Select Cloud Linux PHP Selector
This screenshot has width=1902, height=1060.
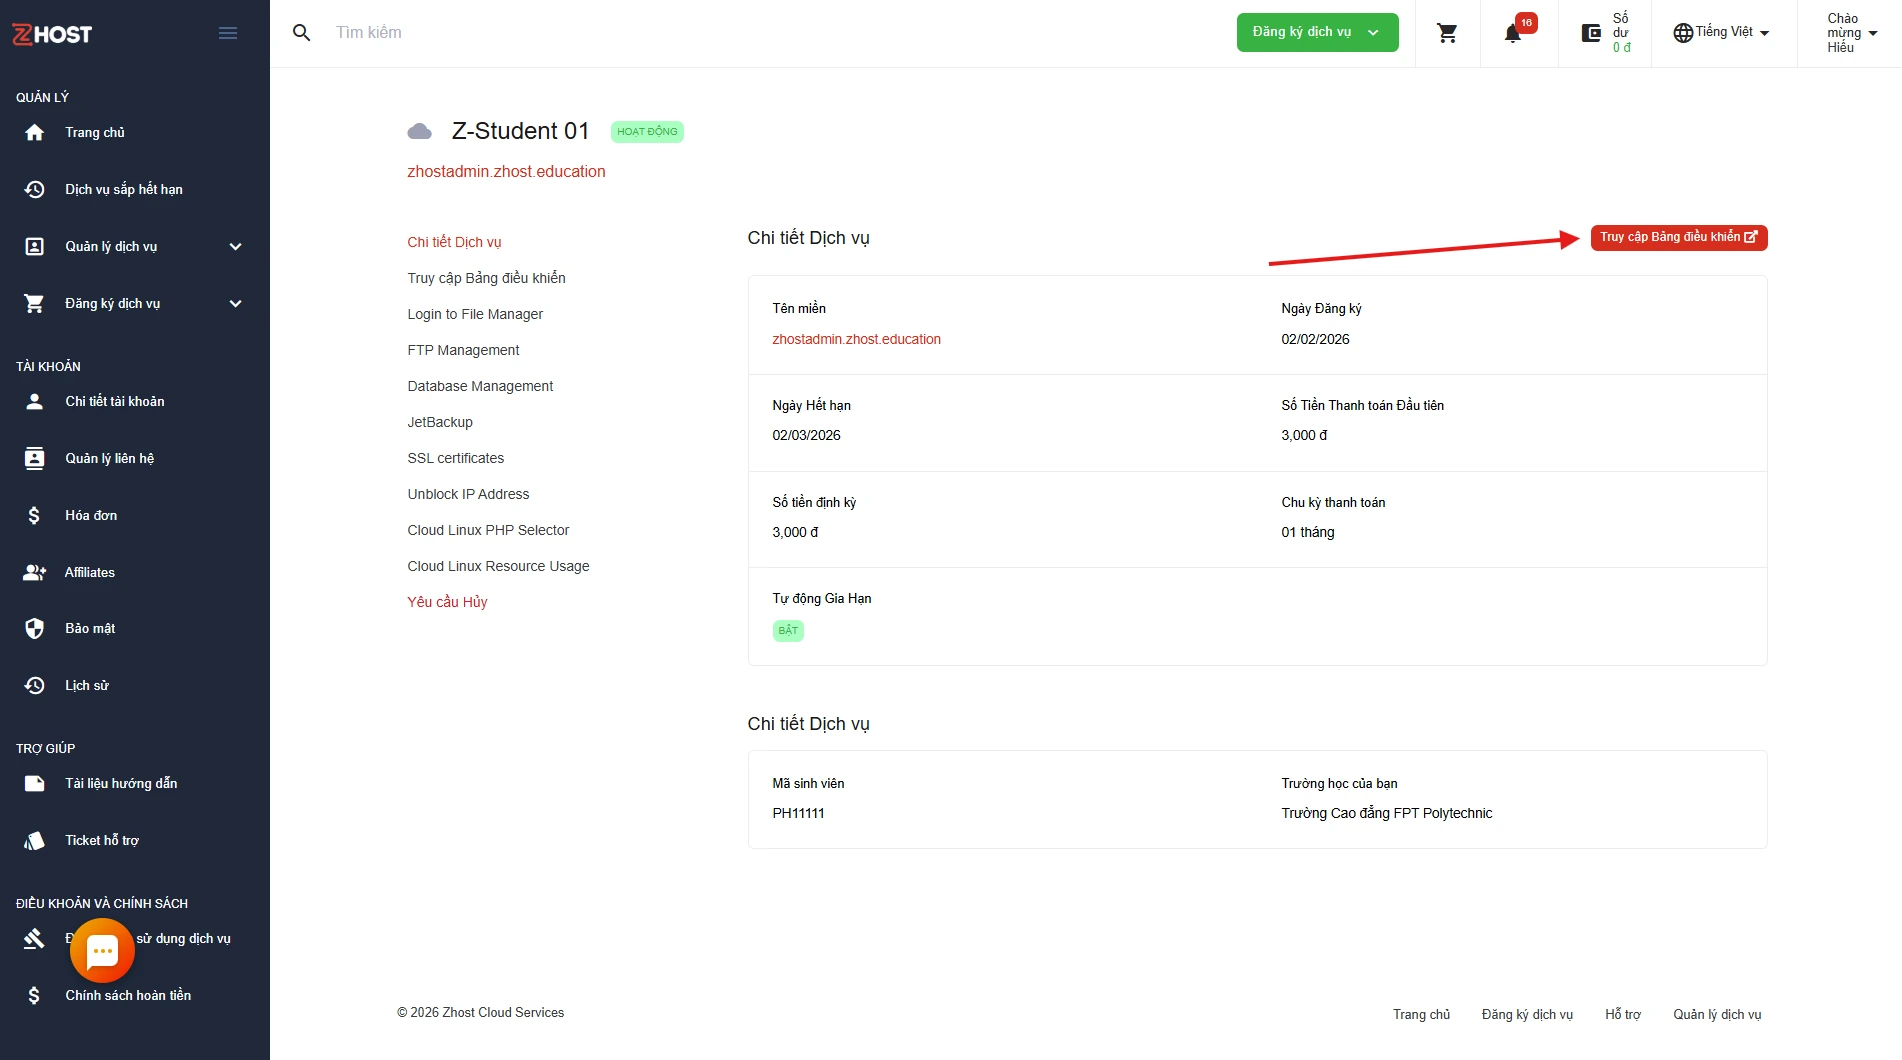point(488,530)
